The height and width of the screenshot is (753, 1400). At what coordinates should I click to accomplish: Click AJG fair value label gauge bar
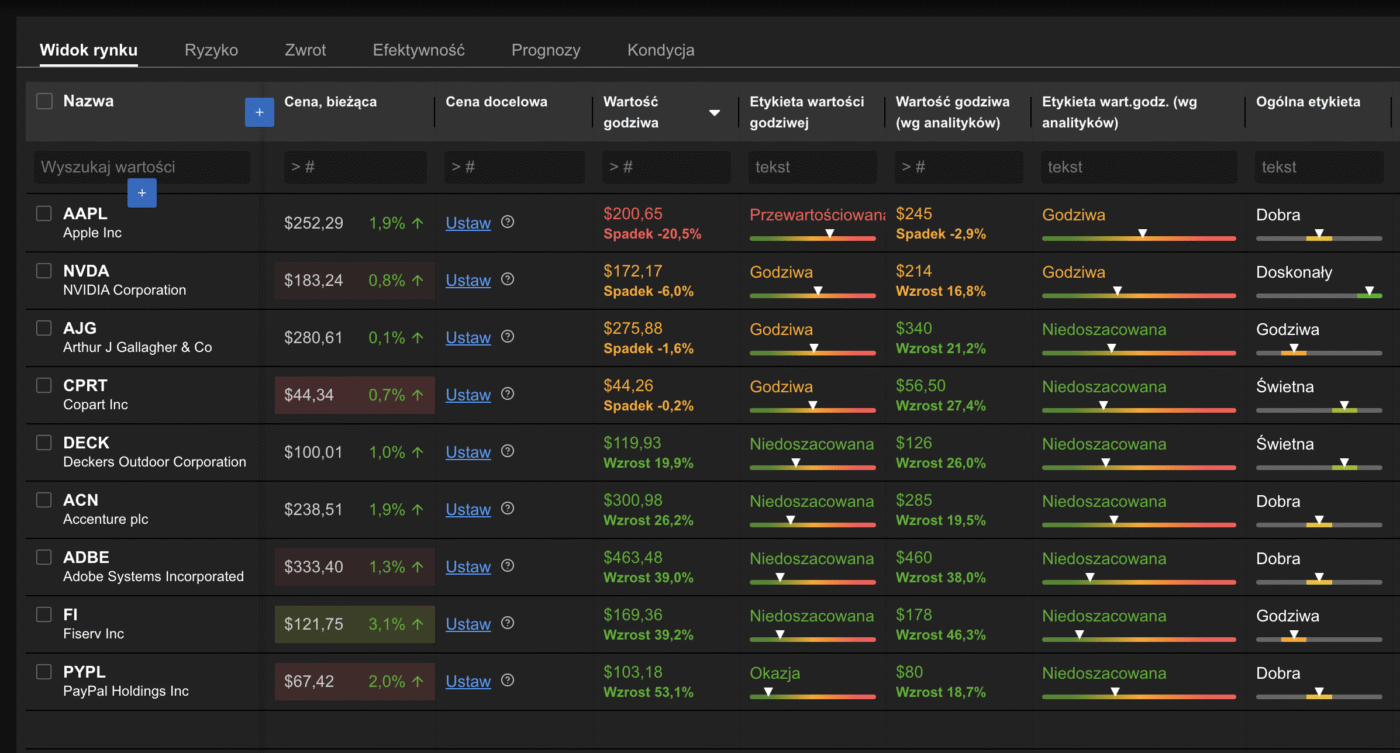[x=812, y=352]
